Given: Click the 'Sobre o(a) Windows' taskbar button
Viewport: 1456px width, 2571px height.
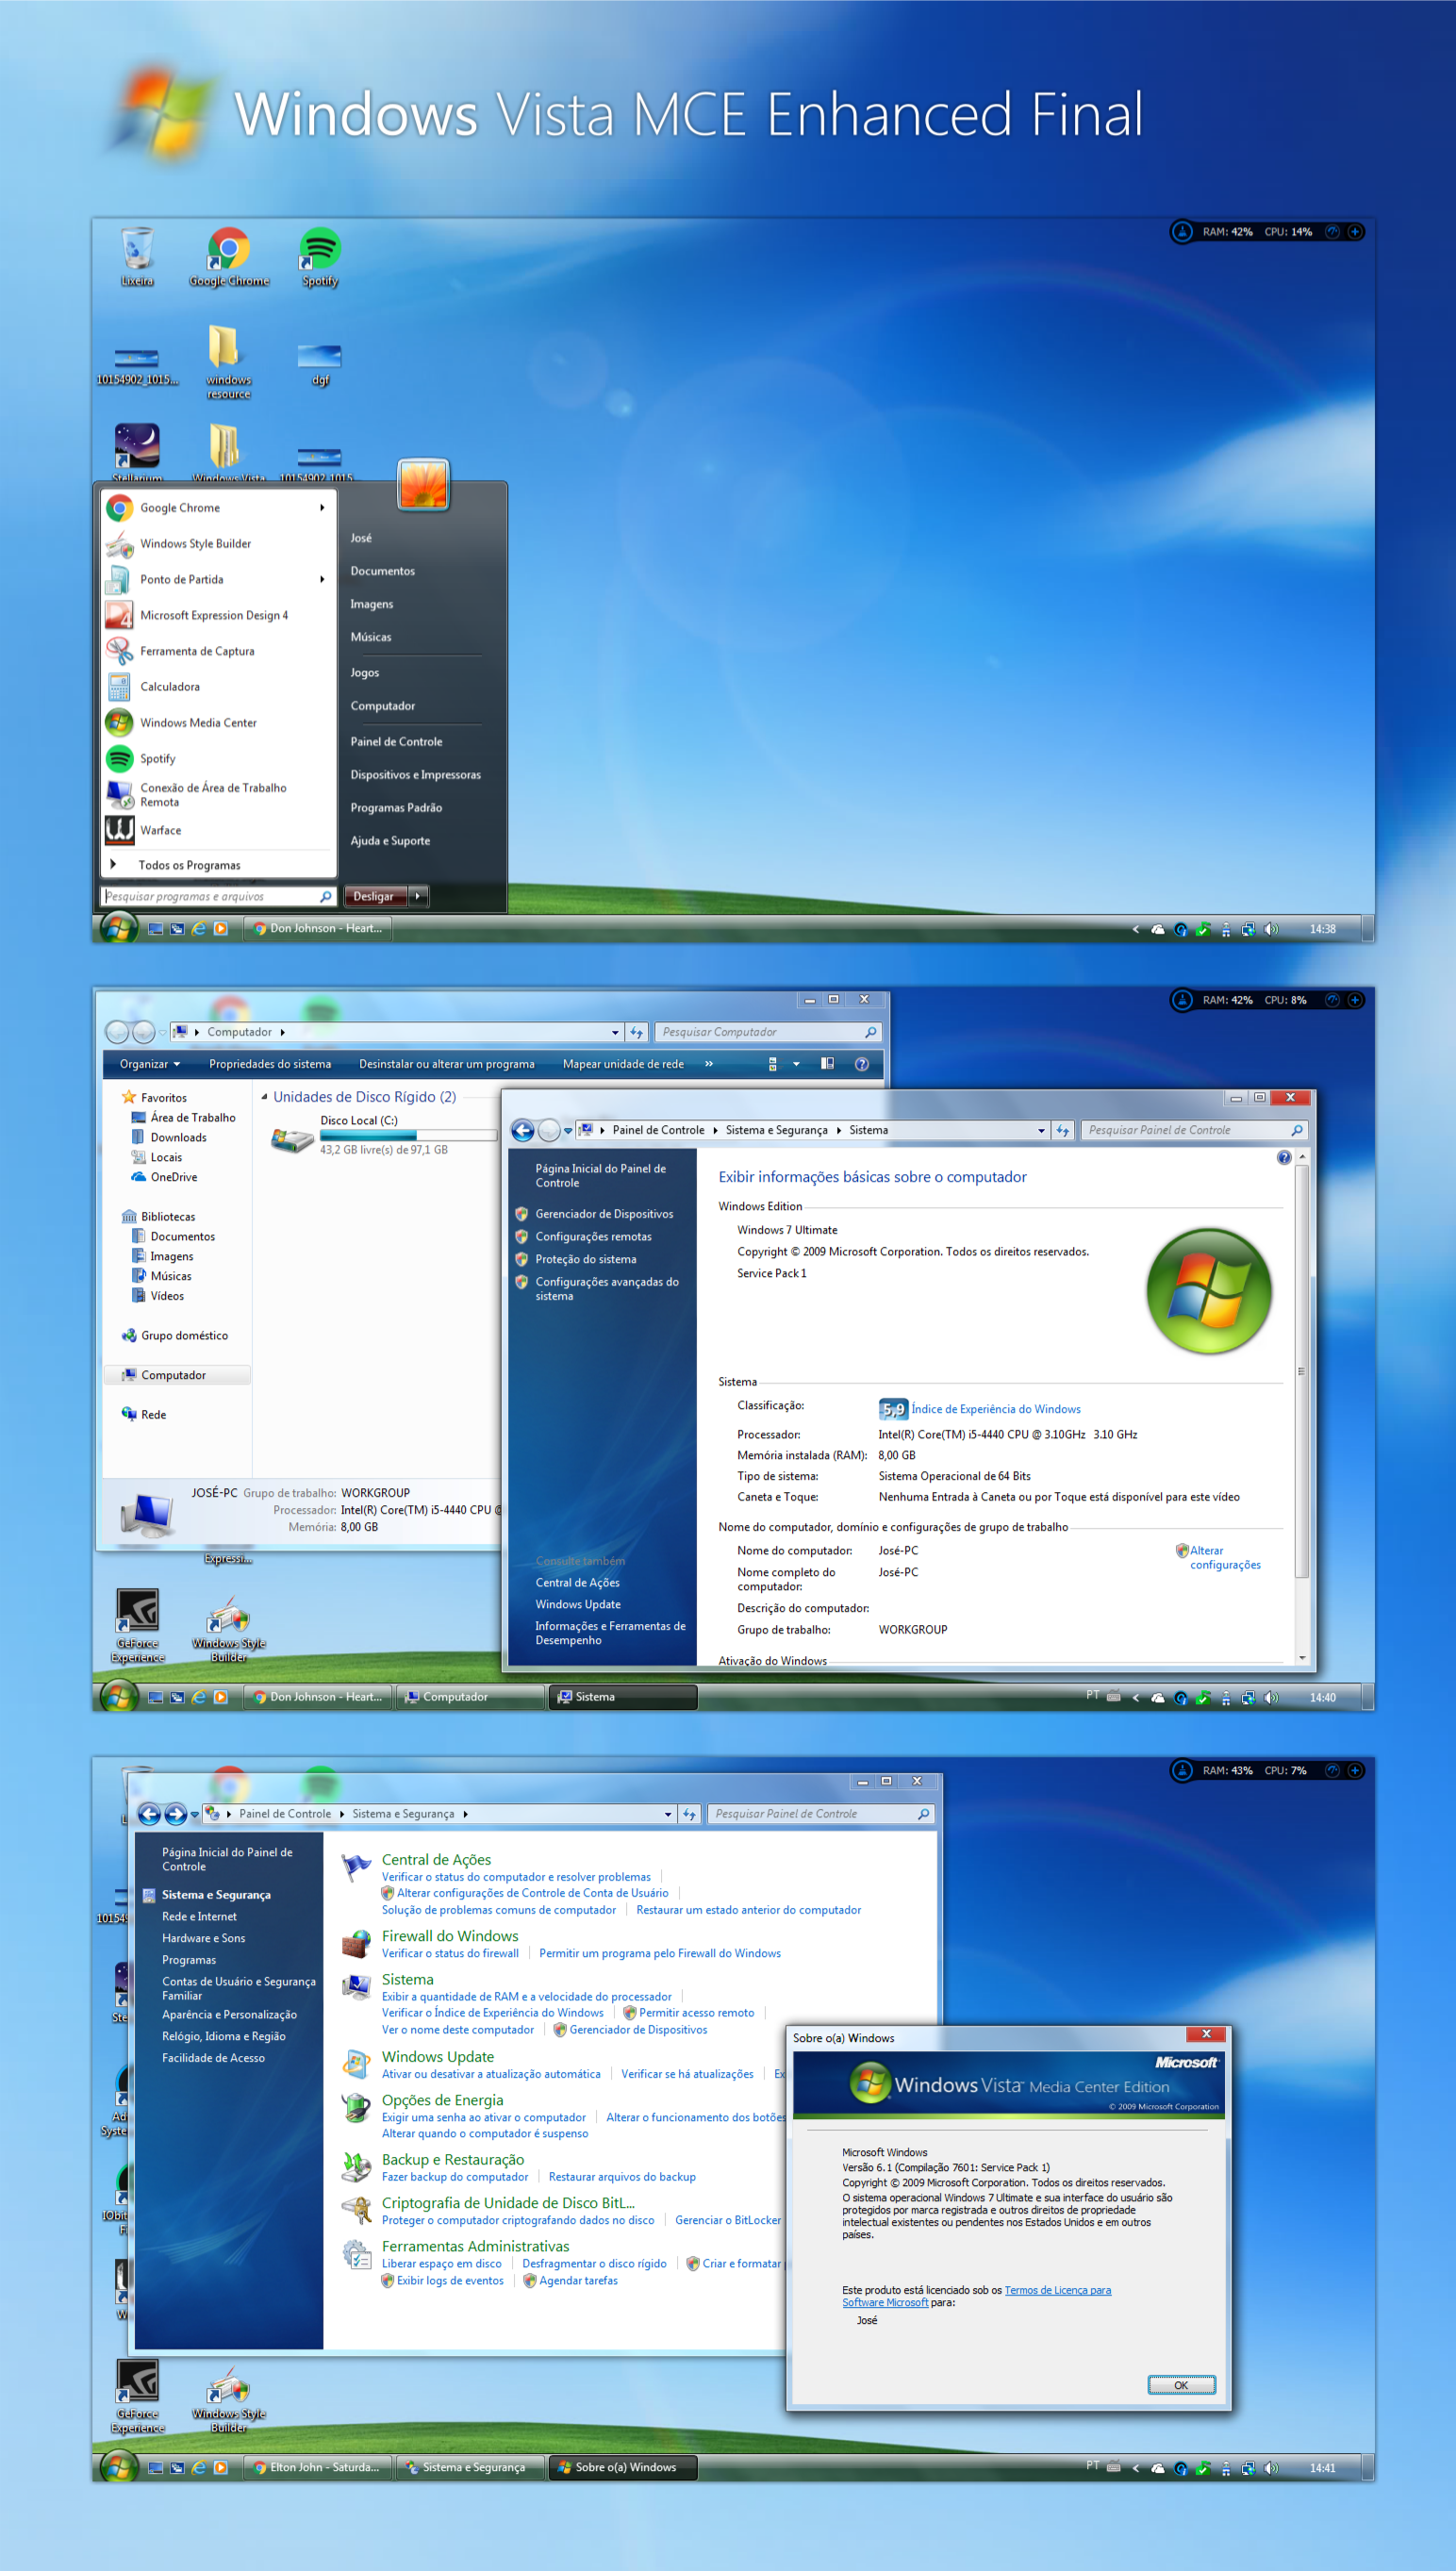Looking at the screenshot, I should coord(622,2467).
